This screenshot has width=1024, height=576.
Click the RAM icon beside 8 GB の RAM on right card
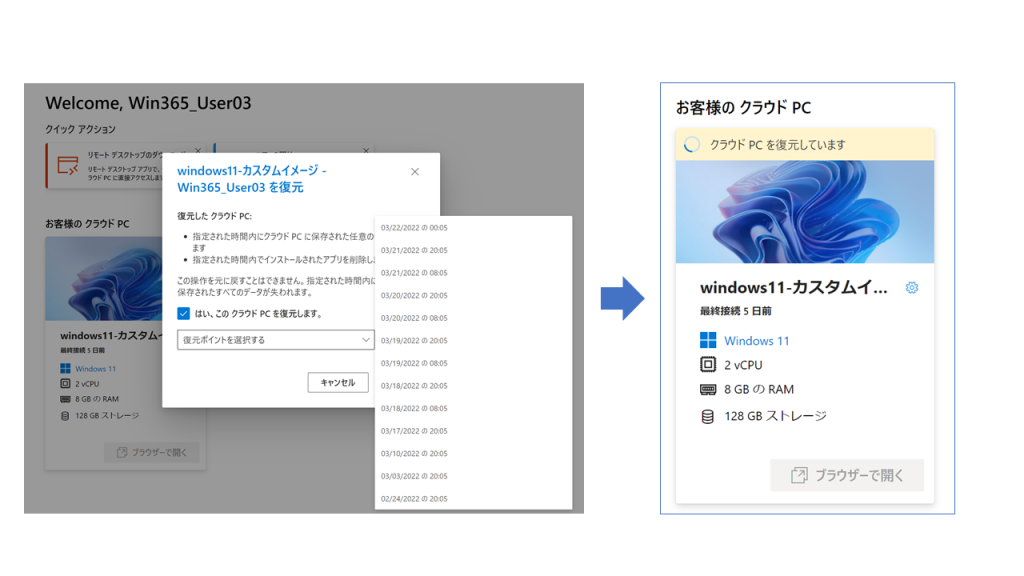(x=708, y=389)
